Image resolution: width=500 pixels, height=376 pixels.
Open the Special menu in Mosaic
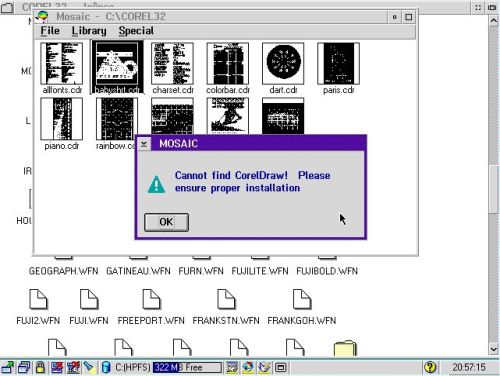pyautogui.click(x=136, y=31)
